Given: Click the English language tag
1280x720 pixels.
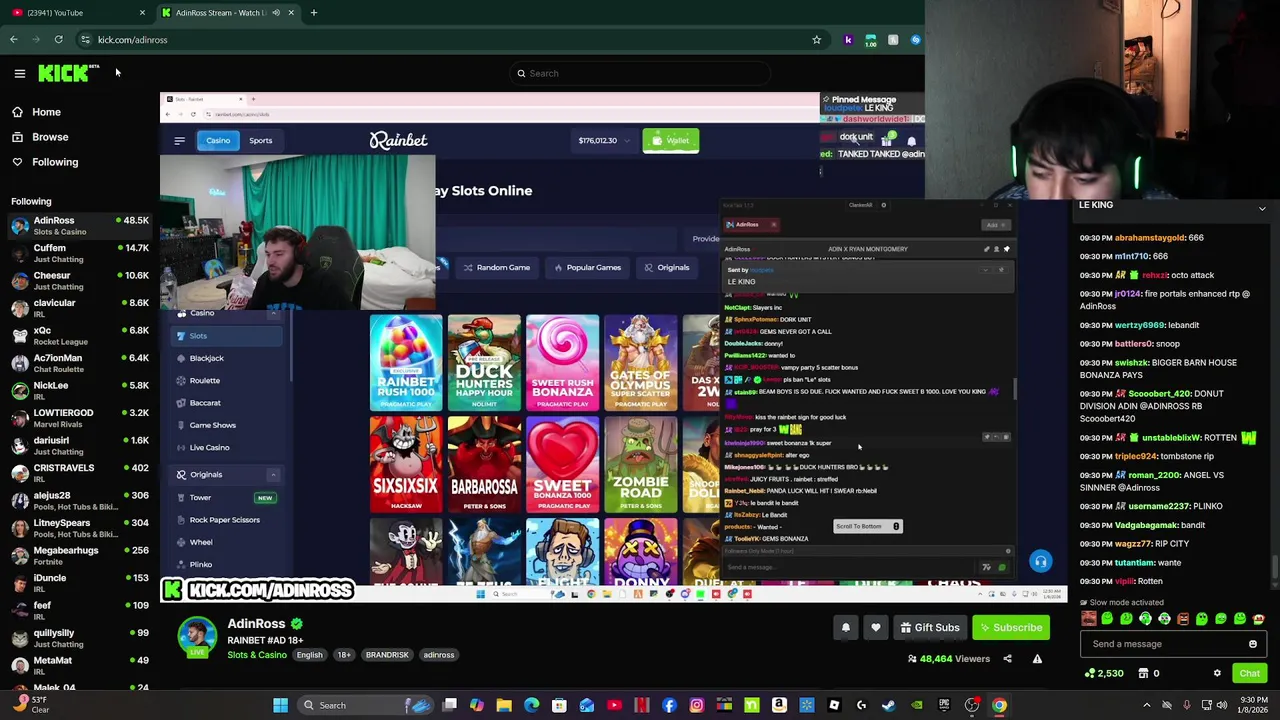Looking at the screenshot, I should 309,655.
